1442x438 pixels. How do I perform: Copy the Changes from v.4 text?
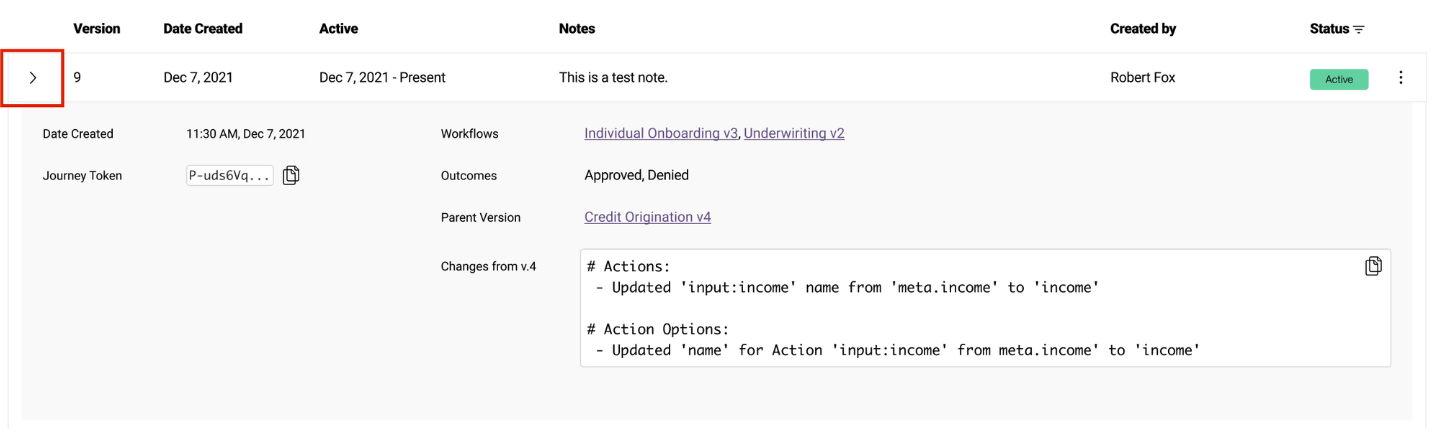[1373, 266]
